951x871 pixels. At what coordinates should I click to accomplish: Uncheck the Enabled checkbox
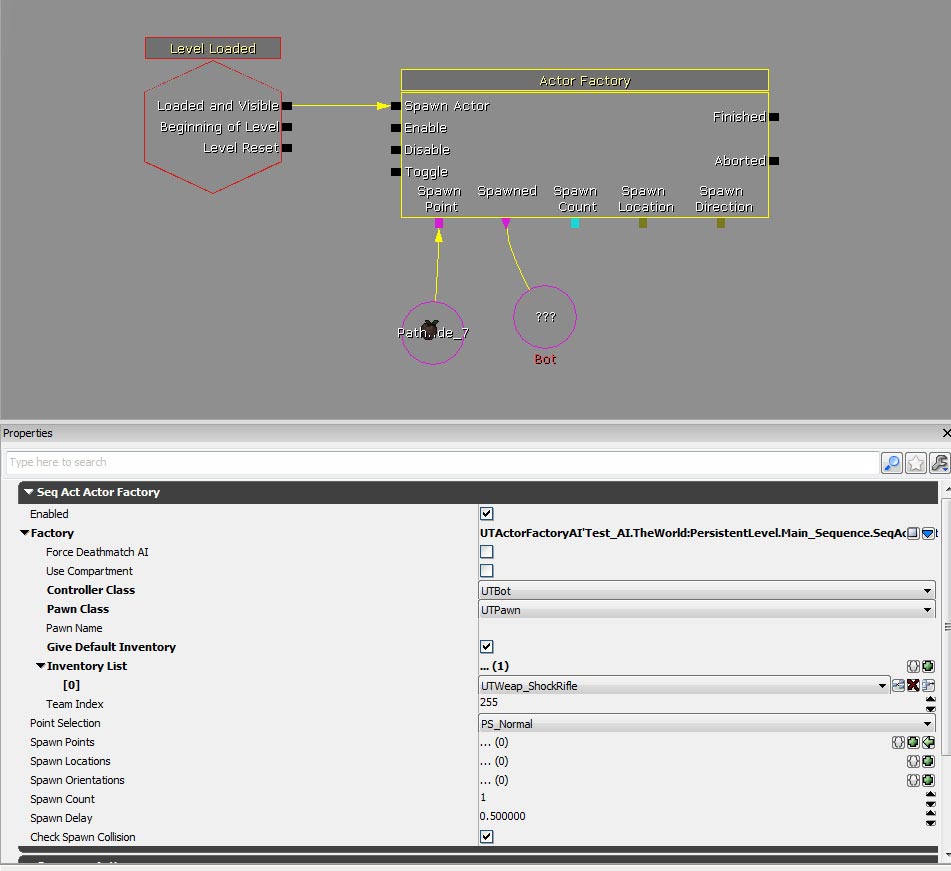pos(487,514)
